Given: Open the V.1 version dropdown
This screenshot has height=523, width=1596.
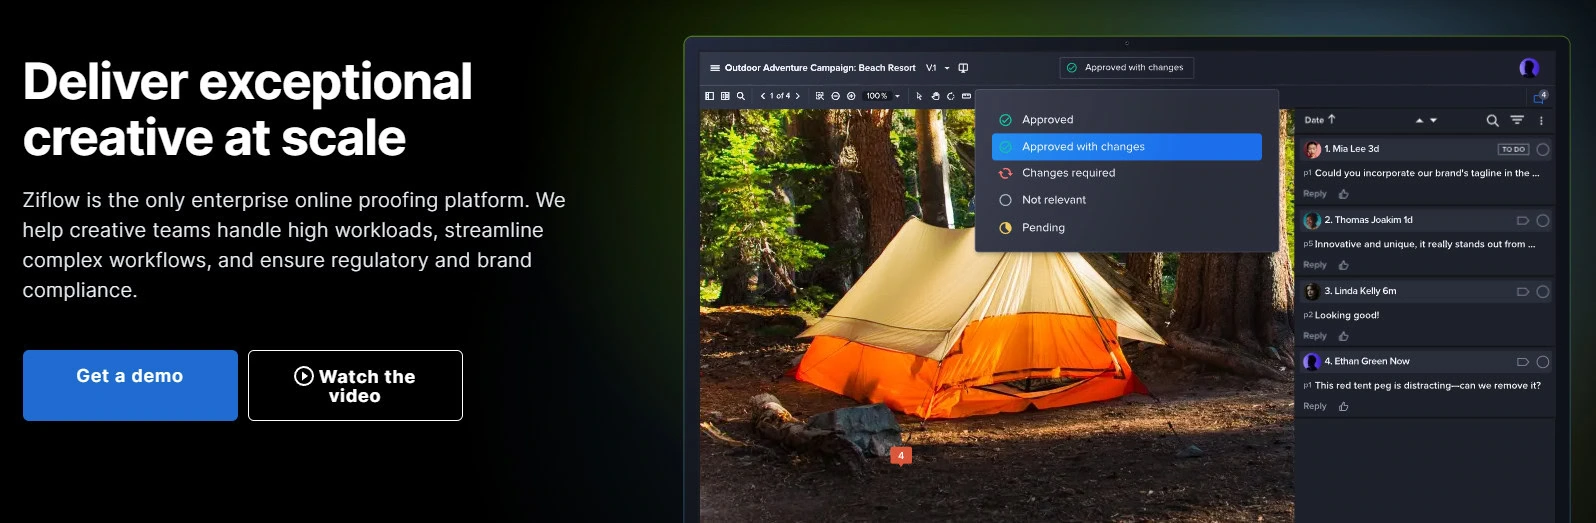Looking at the screenshot, I should [937, 68].
